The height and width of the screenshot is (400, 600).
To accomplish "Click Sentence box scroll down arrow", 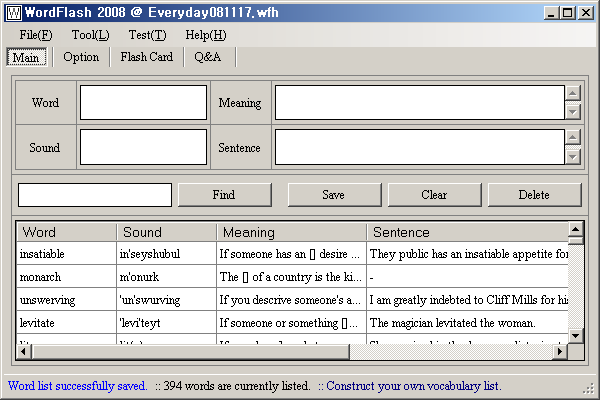I will pyautogui.click(x=573, y=157).
